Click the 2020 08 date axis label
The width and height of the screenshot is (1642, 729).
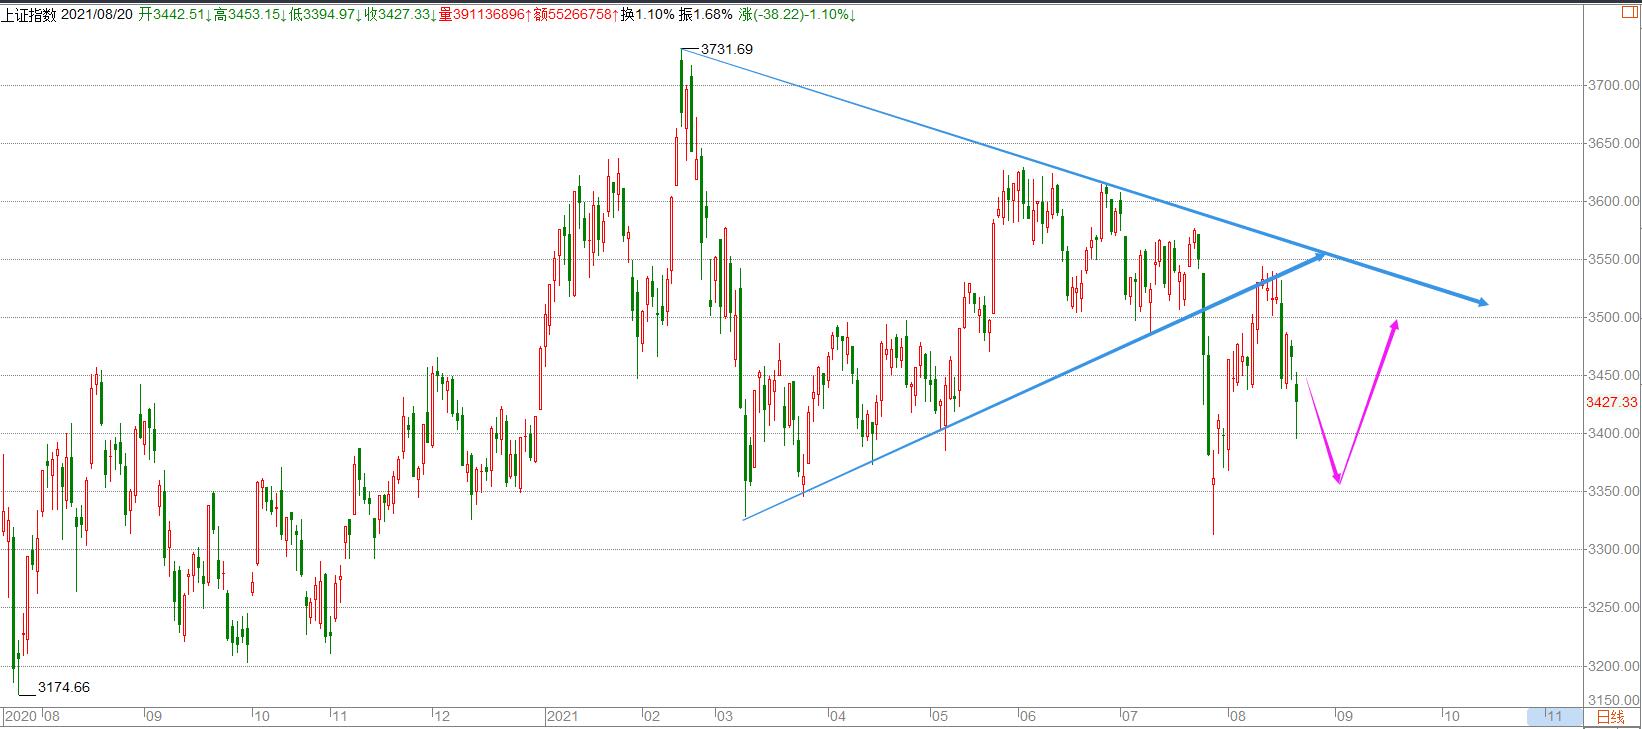(32, 716)
